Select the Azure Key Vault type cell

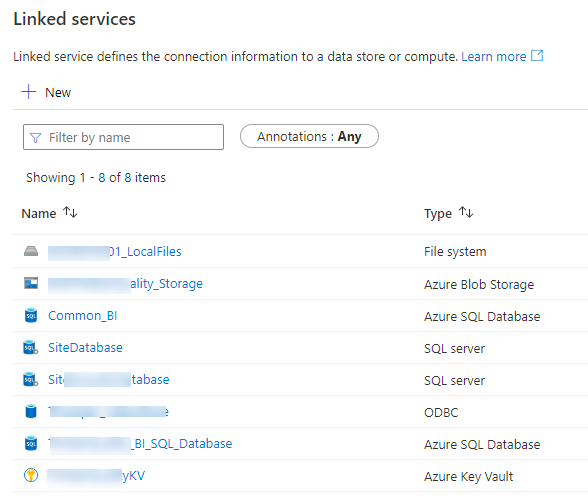[469, 477]
